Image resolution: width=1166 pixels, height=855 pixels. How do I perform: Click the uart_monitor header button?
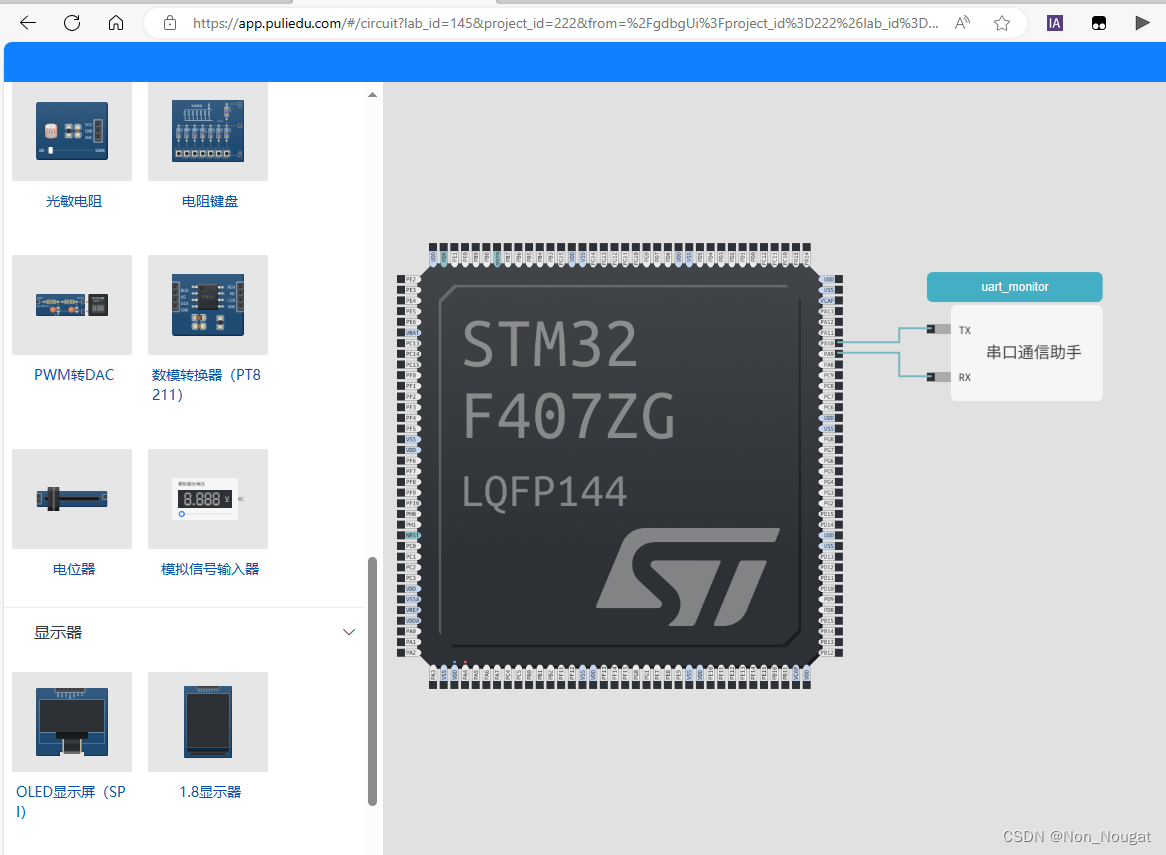1014,286
